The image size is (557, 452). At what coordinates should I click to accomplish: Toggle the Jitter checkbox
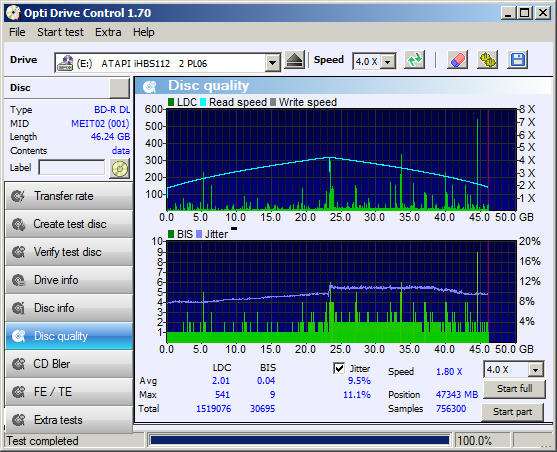pyautogui.click(x=339, y=368)
